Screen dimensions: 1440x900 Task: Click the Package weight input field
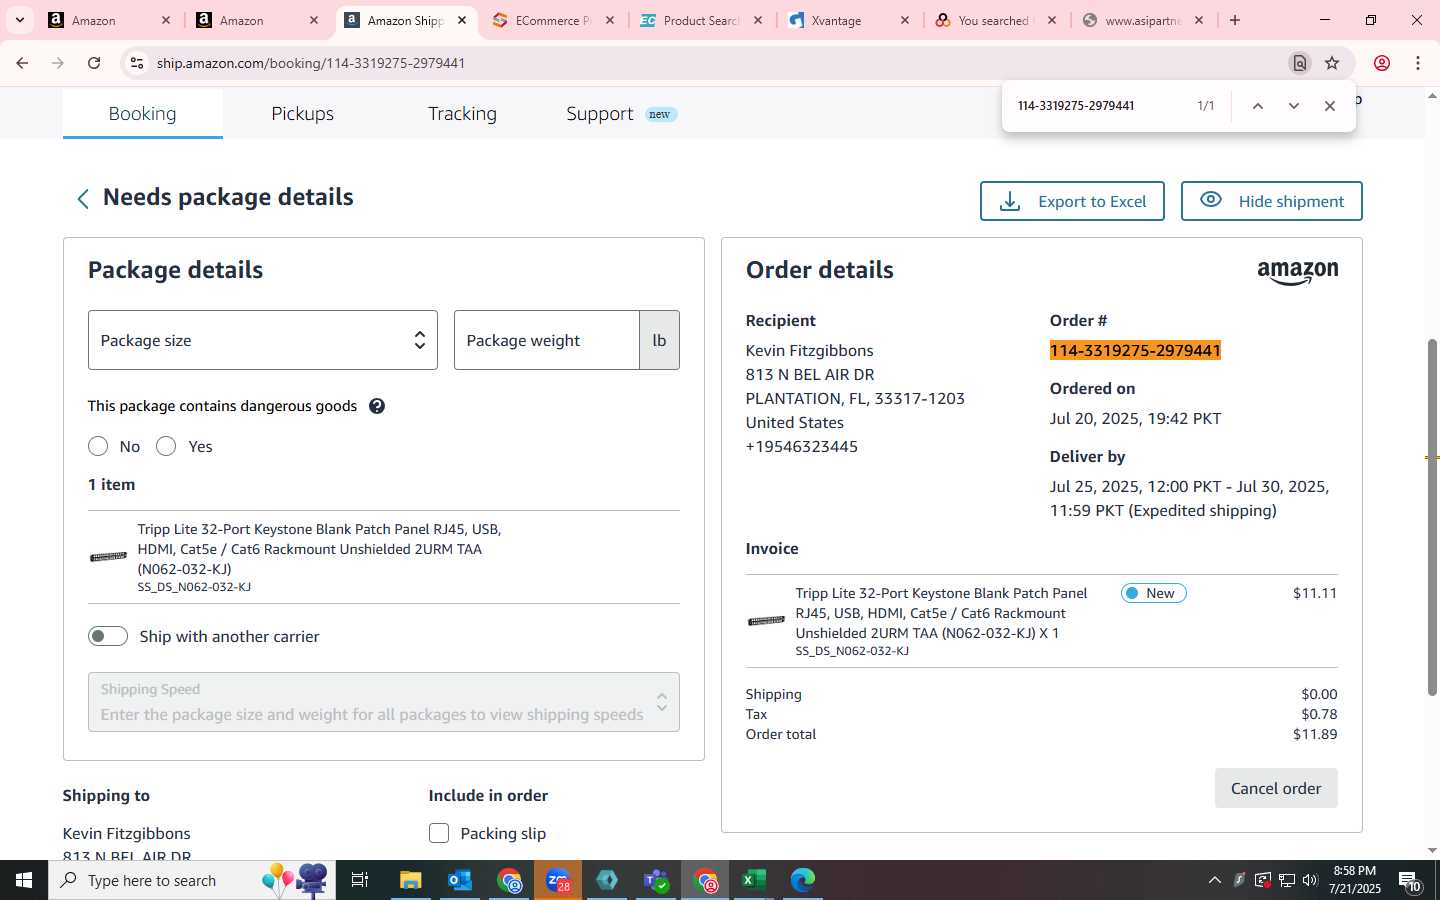point(547,340)
